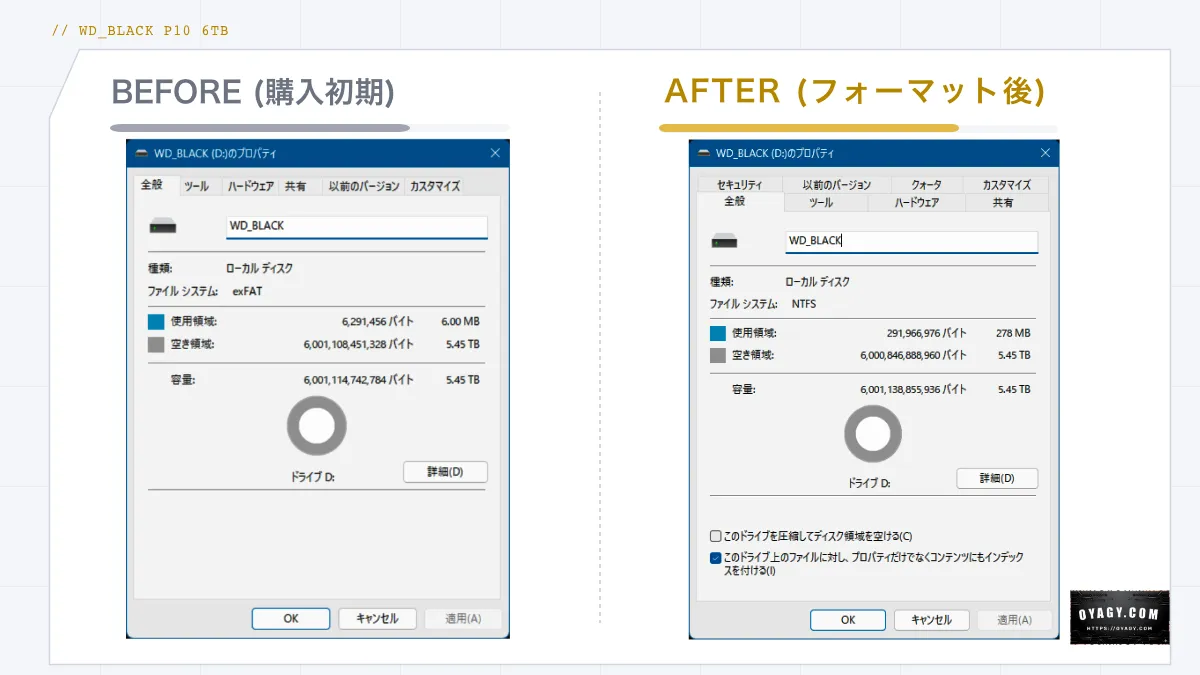1200x675 pixels.
Task: Open セキュリティ tab in AFTER dialog
Action: coord(739,185)
